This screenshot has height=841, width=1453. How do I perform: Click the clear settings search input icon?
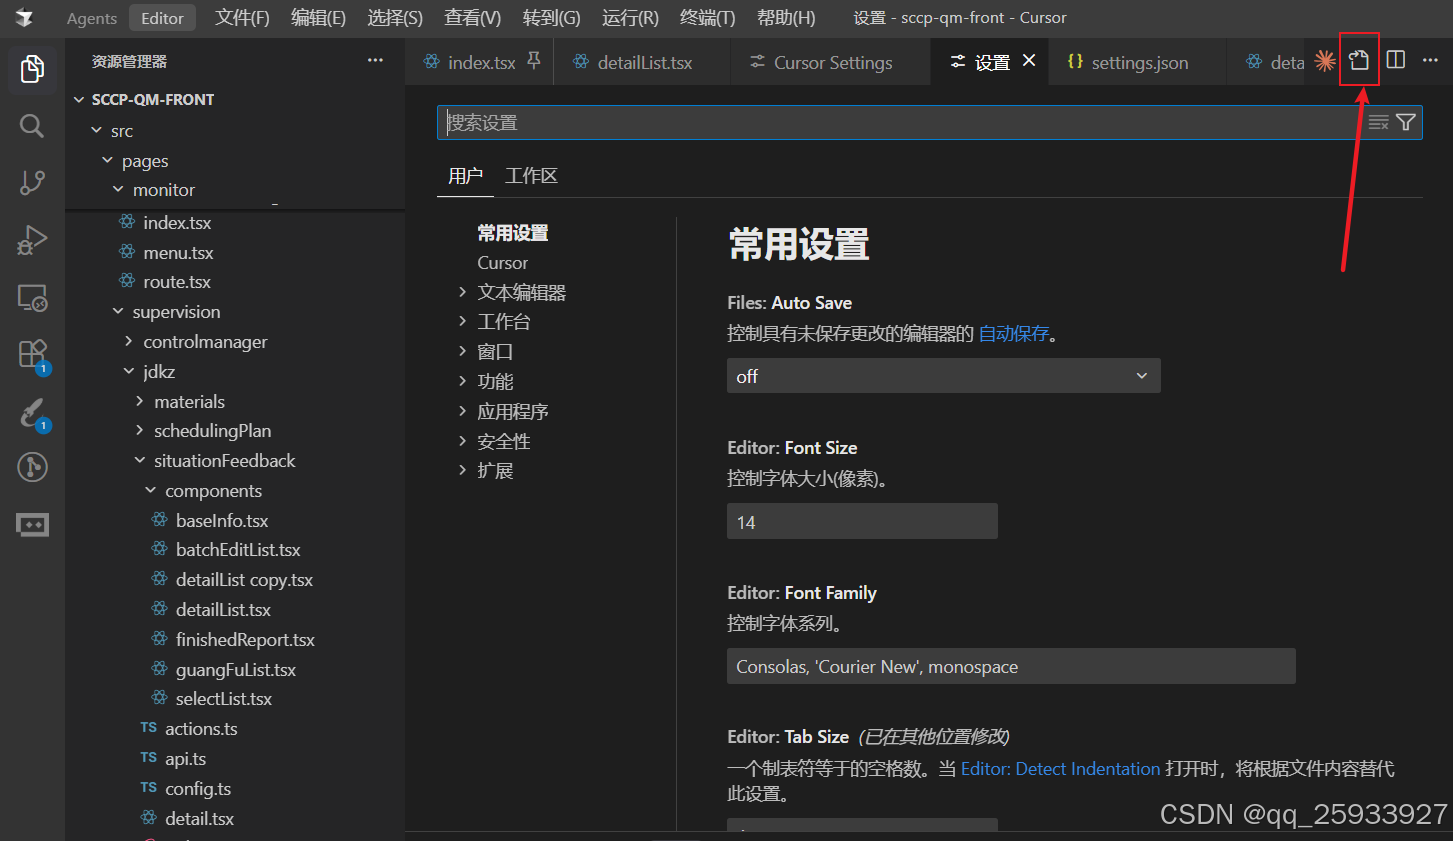coord(1378,122)
